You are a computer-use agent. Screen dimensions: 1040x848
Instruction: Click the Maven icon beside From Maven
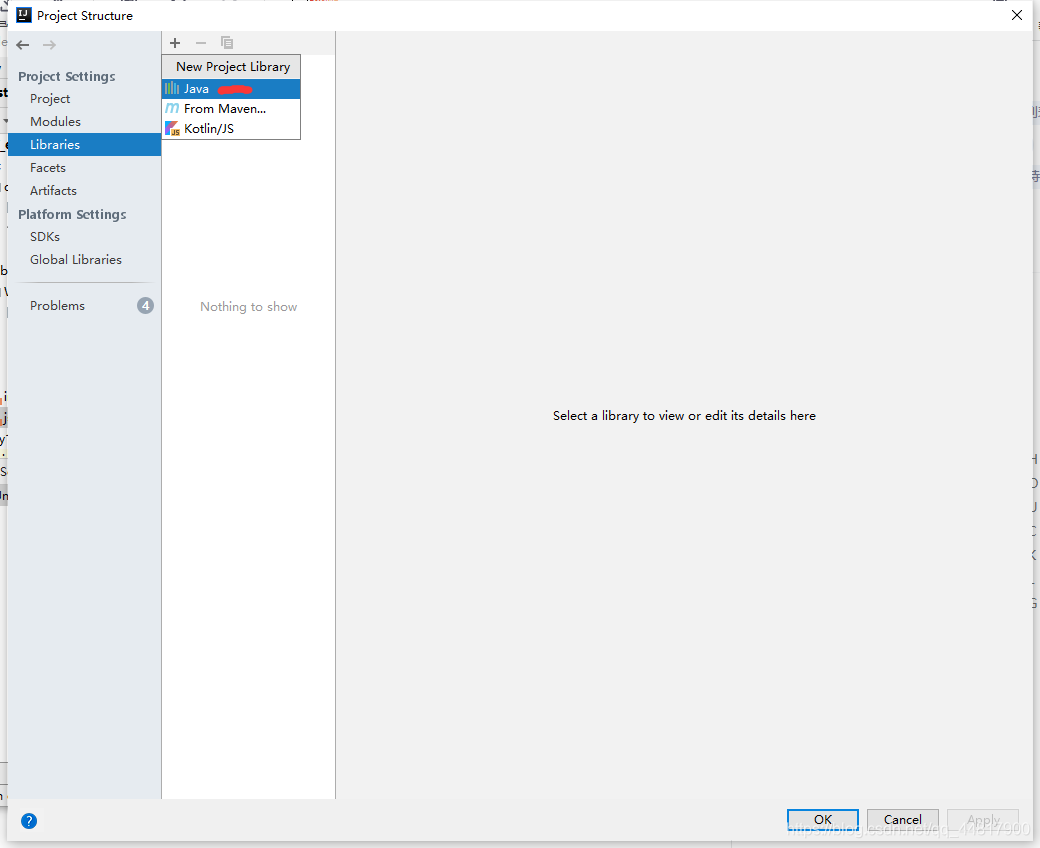coord(172,108)
